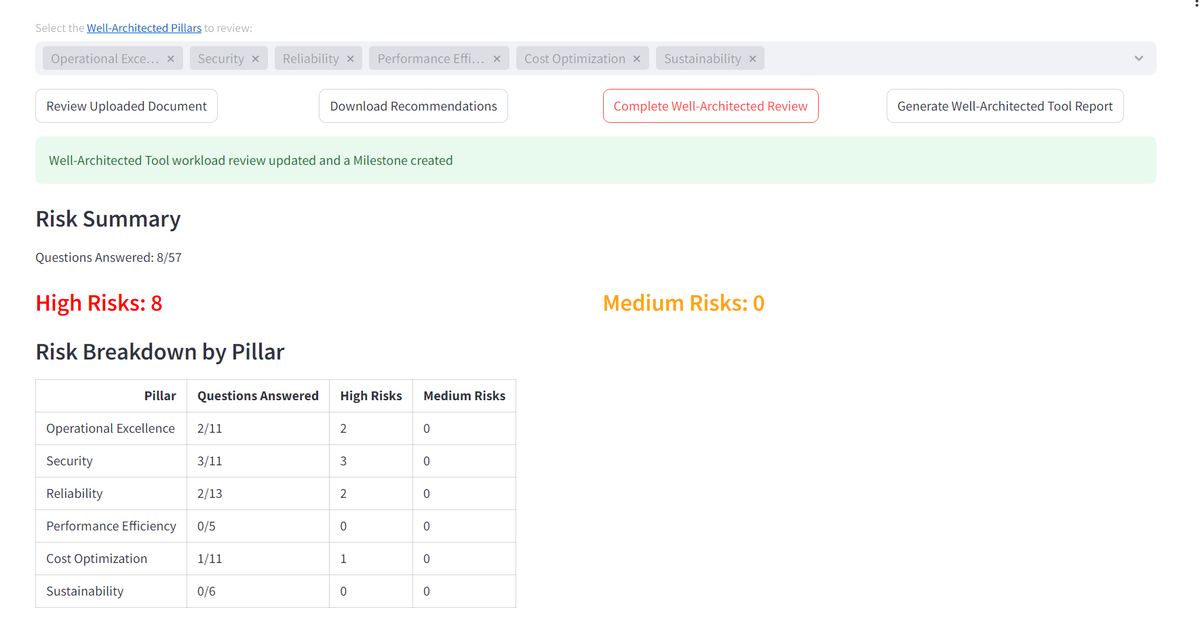1200x641 pixels.
Task: Click the milestone created success message
Action: click(596, 160)
